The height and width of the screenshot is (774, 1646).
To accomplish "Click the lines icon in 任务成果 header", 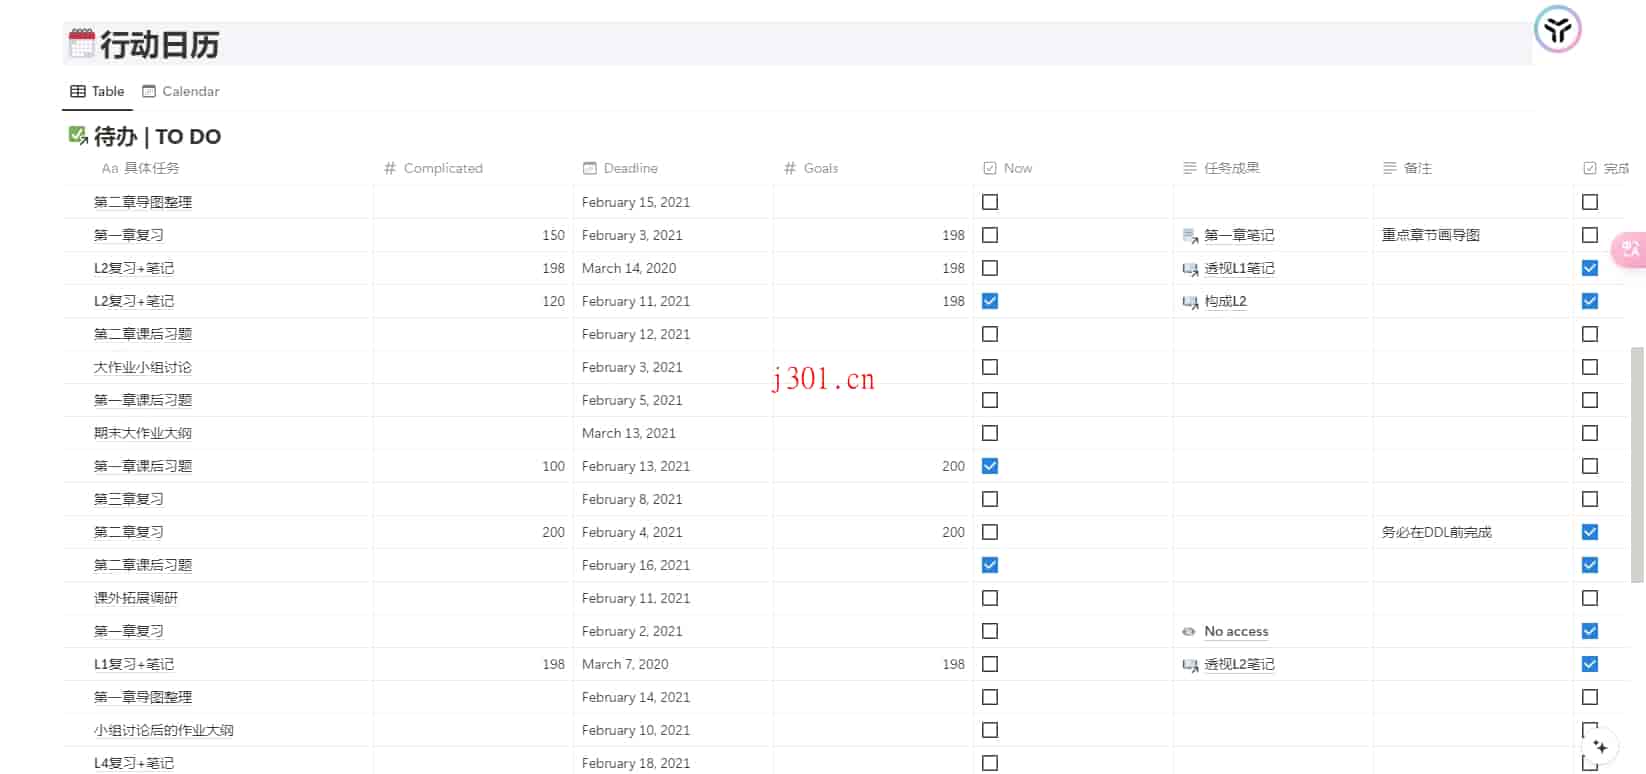I will click(1190, 168).
